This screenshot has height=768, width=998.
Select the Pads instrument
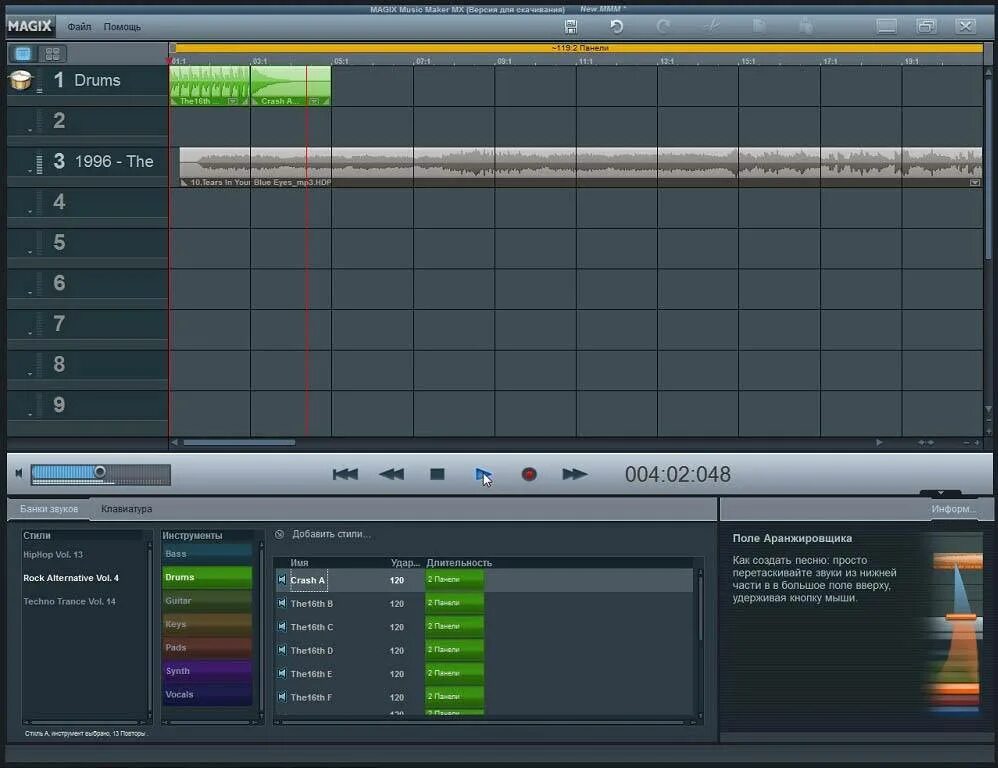(207, 648)
